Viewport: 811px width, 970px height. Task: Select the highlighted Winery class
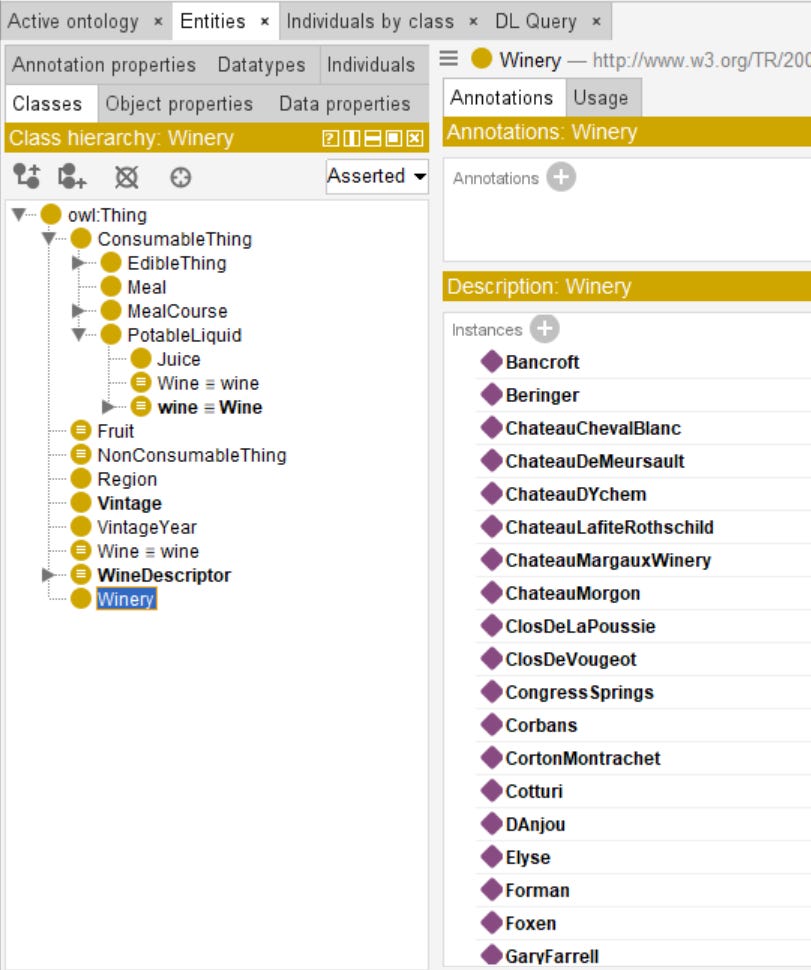coord(126,599)
